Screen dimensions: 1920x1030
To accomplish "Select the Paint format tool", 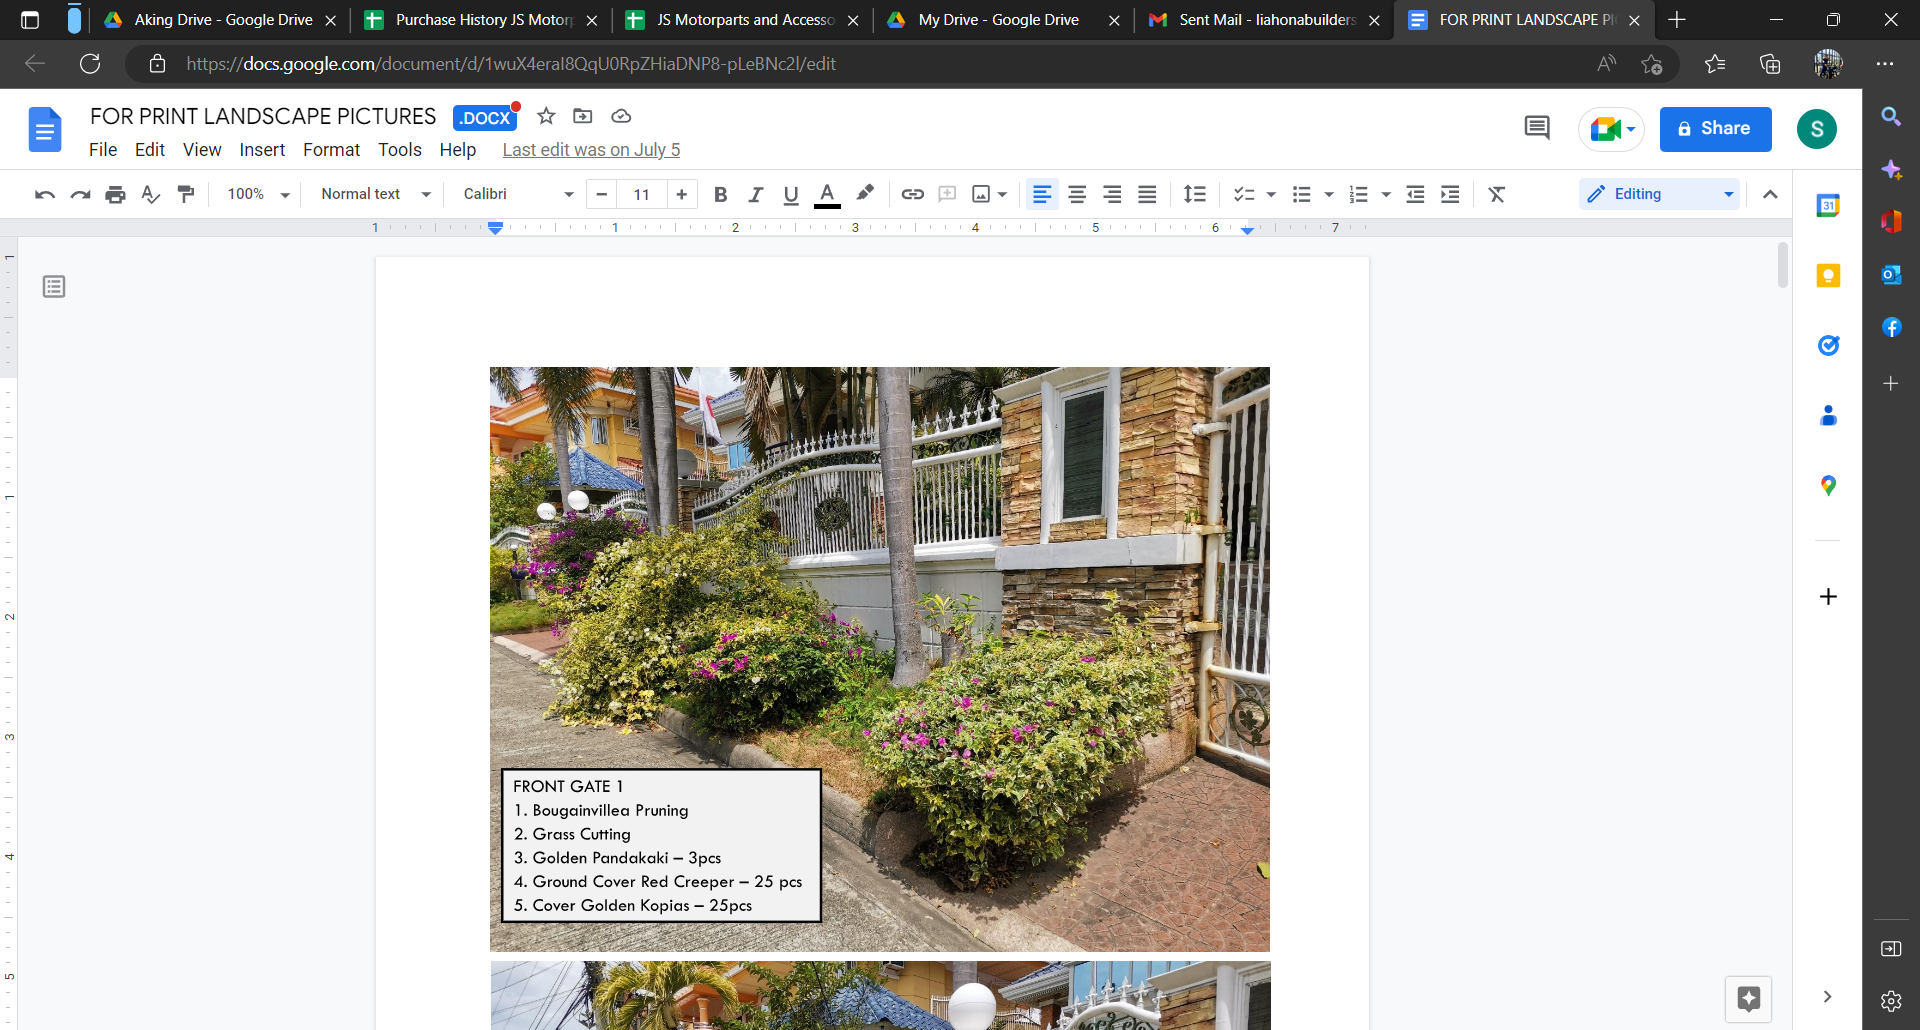I will pyautogui.click(x=186, y=194).
